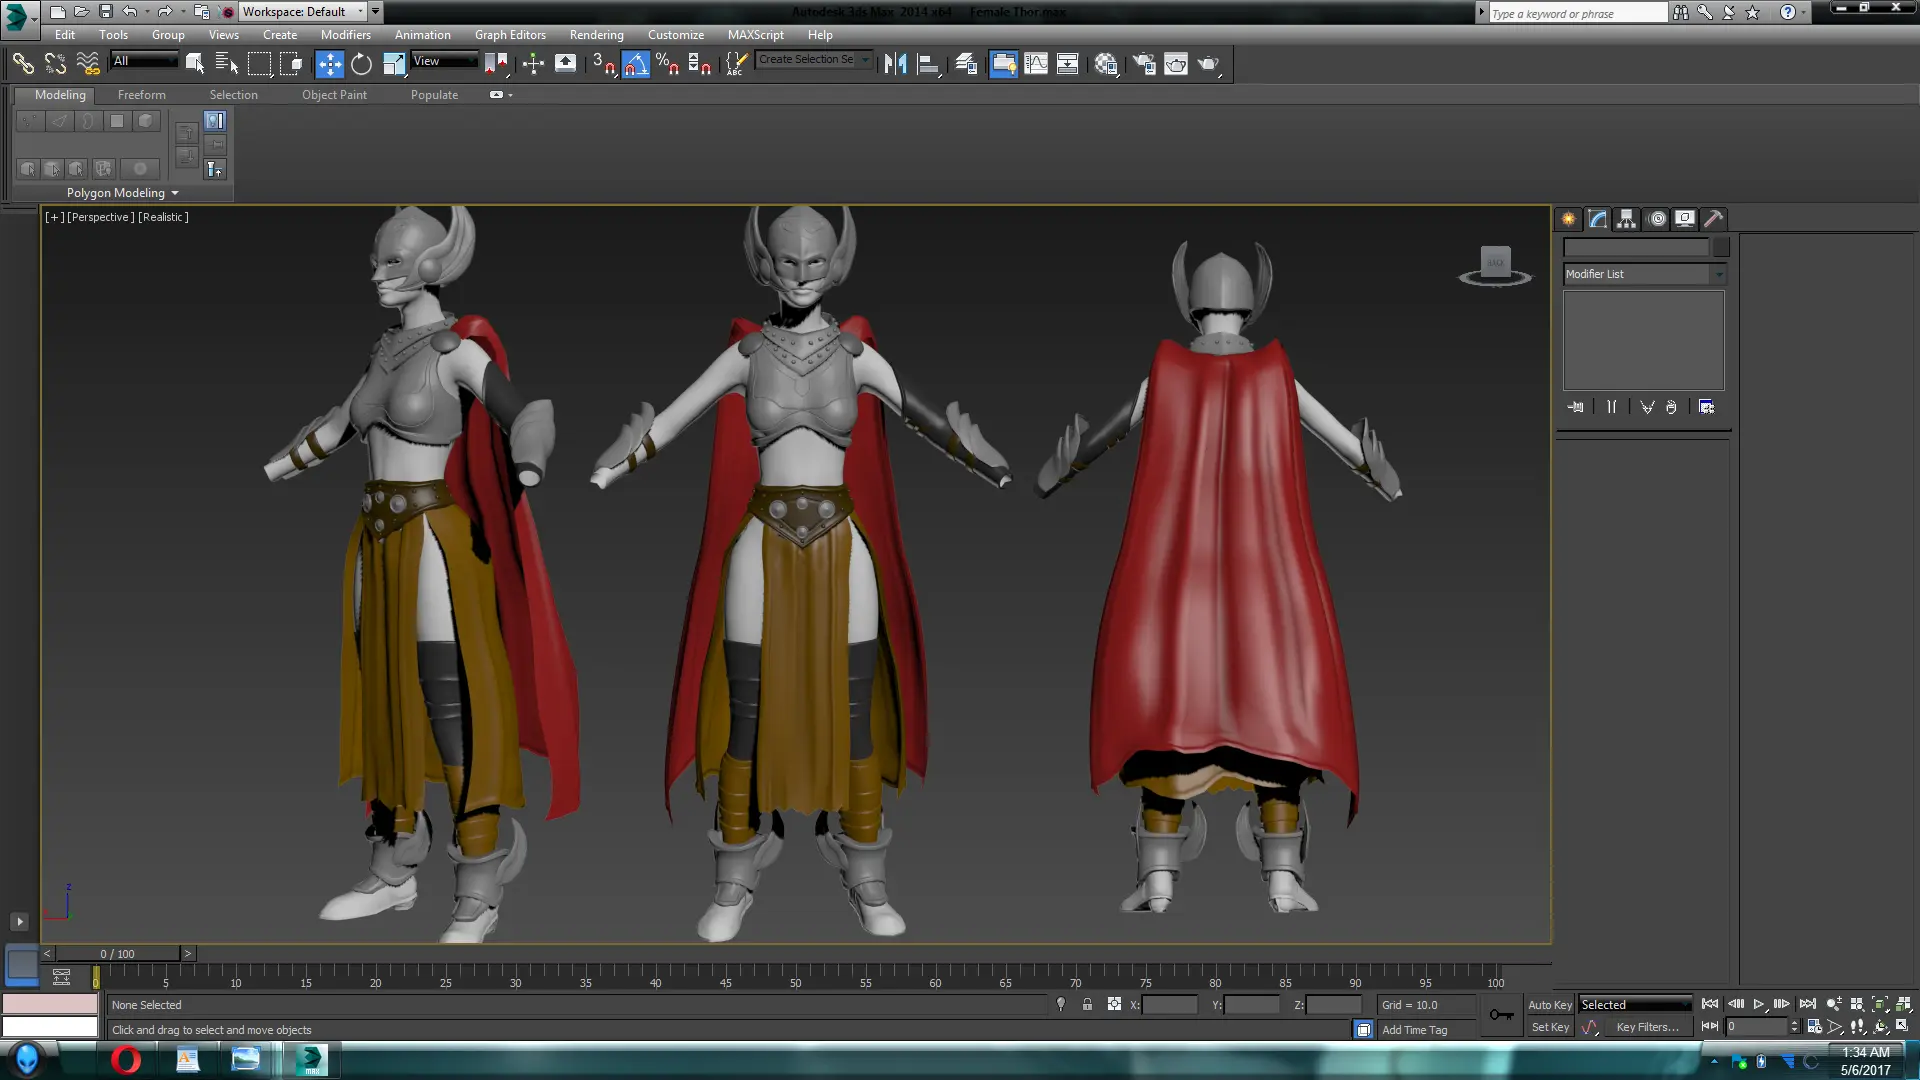The height and width of the screenshot is (1080, 1920).
Task: Open the MAXScript menu
Action: tap(756, 35)
